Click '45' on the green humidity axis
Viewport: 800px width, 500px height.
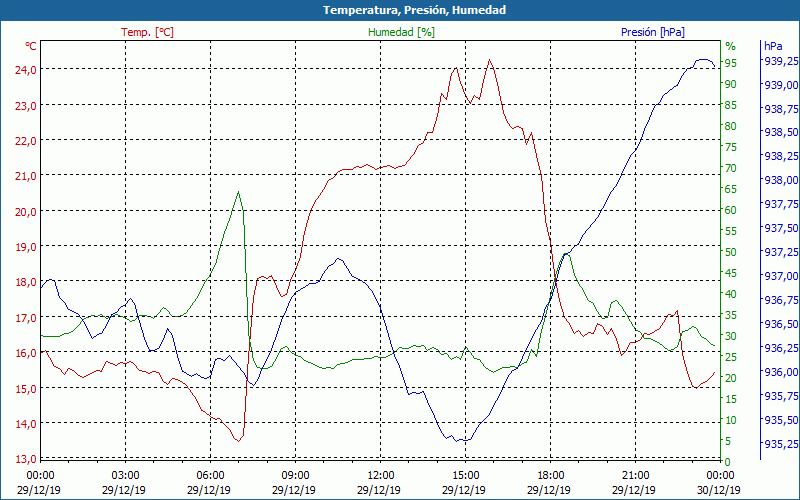(731, 273)
